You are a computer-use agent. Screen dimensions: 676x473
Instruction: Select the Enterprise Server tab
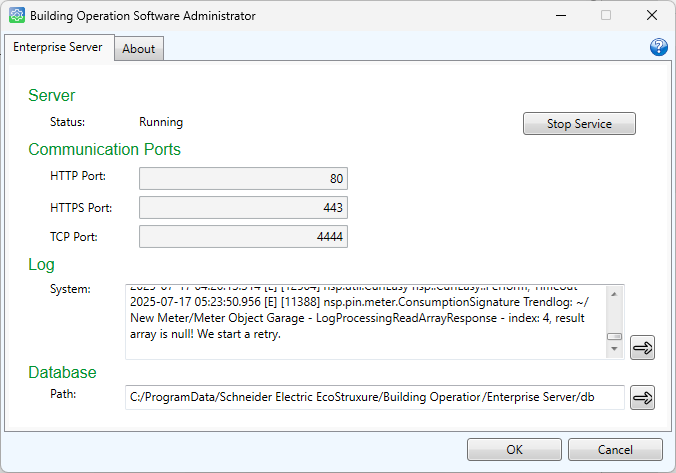pos(58,47)
